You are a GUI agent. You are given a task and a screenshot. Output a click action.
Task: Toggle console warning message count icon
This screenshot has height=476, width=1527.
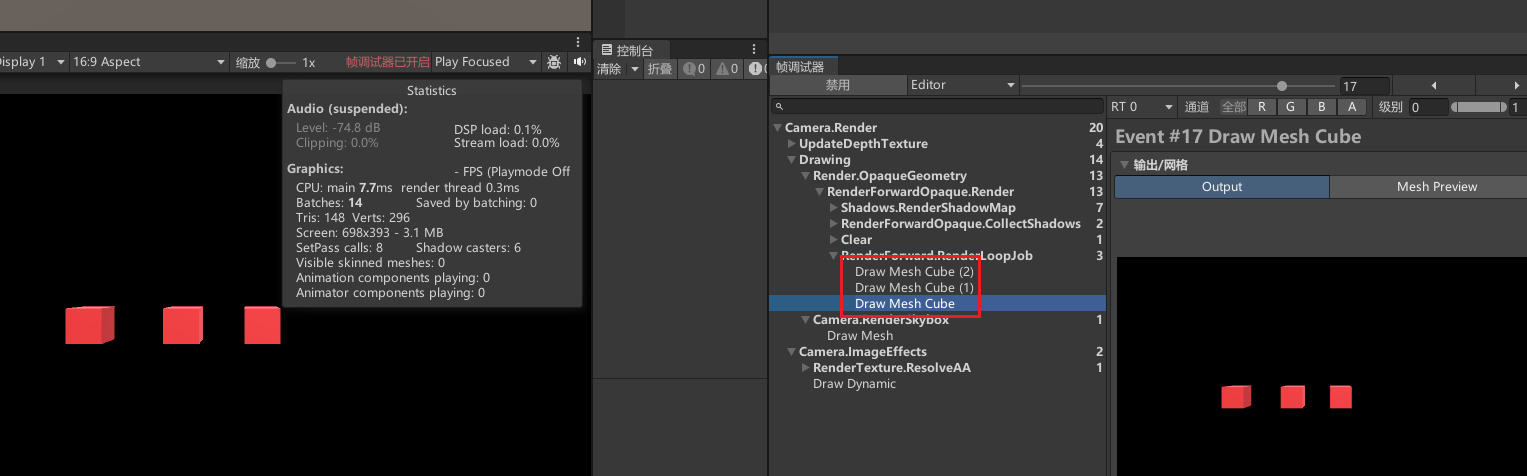[x=728, y=69]
